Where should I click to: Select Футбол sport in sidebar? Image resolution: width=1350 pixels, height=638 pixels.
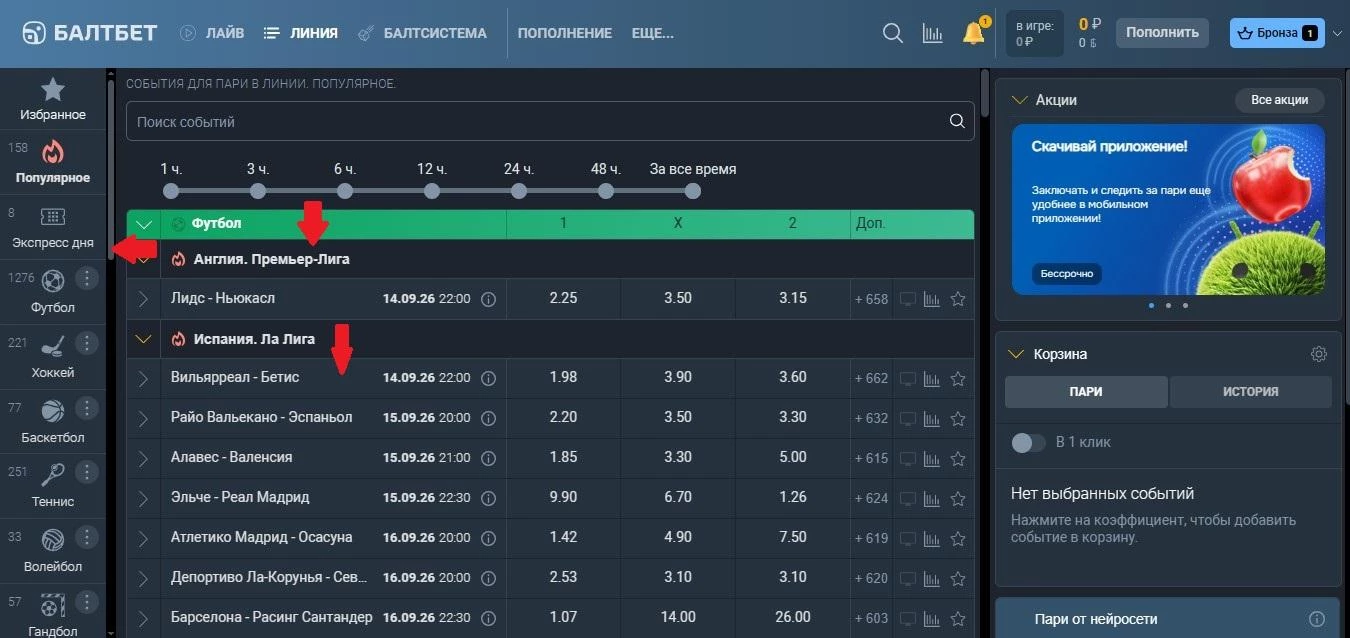point(52,280)
